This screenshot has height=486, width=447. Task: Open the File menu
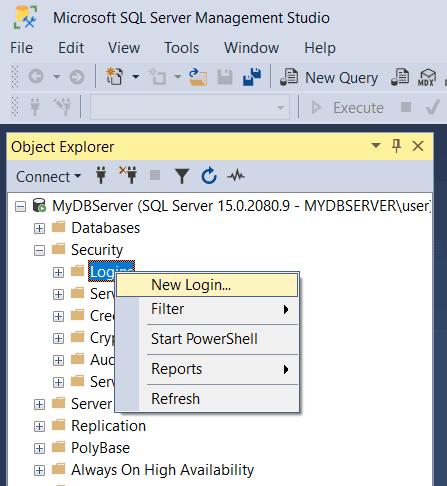[21, 48]
